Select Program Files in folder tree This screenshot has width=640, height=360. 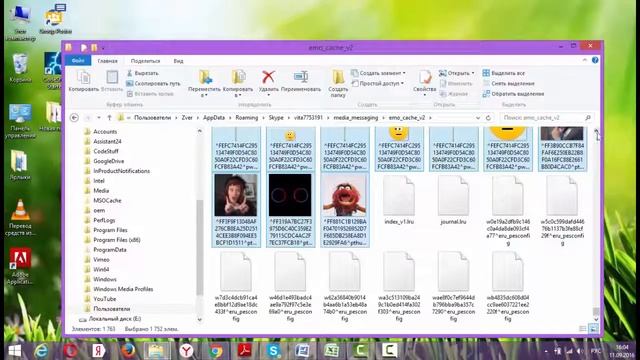coord(110,230)
